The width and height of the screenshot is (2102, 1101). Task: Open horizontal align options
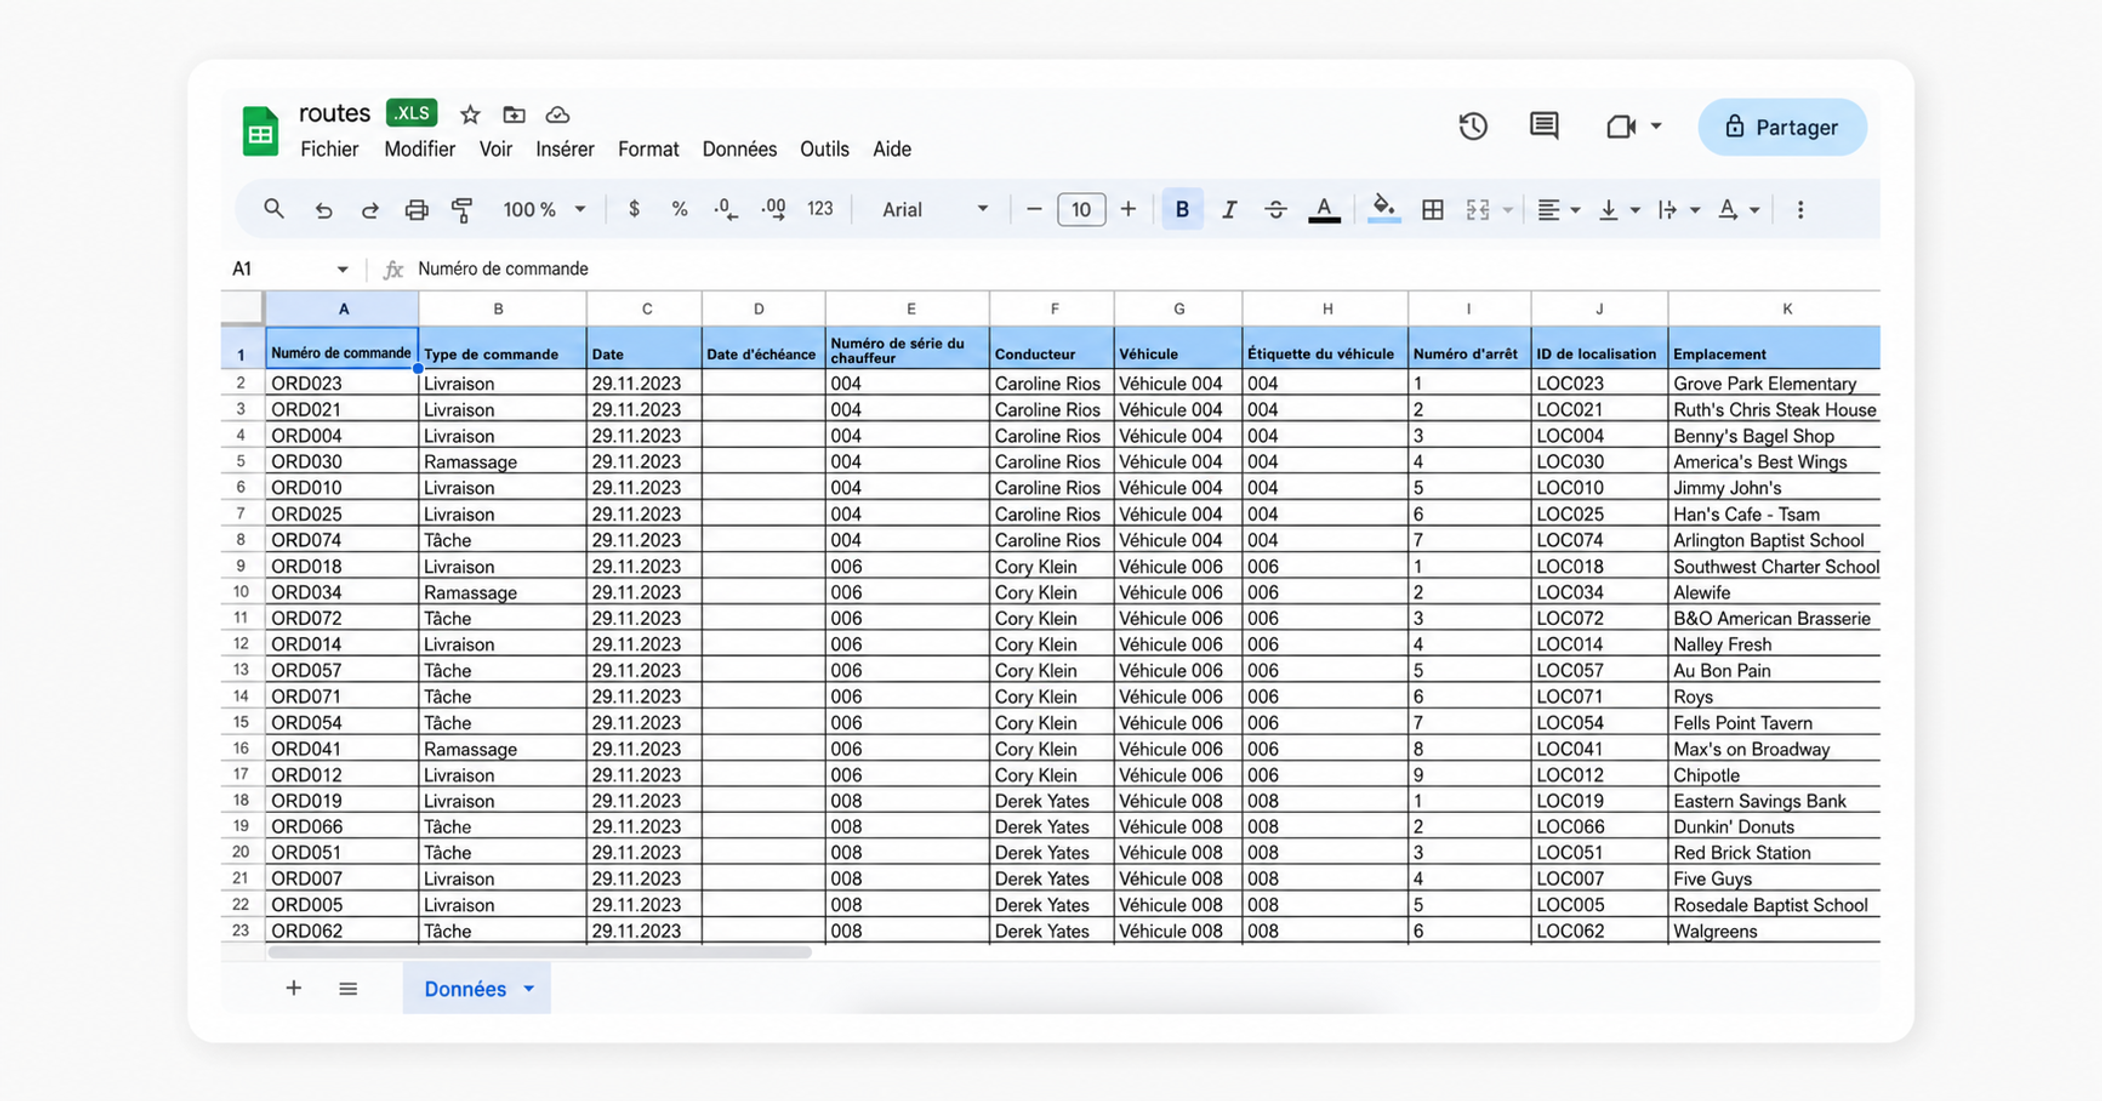coord(1557,209)
